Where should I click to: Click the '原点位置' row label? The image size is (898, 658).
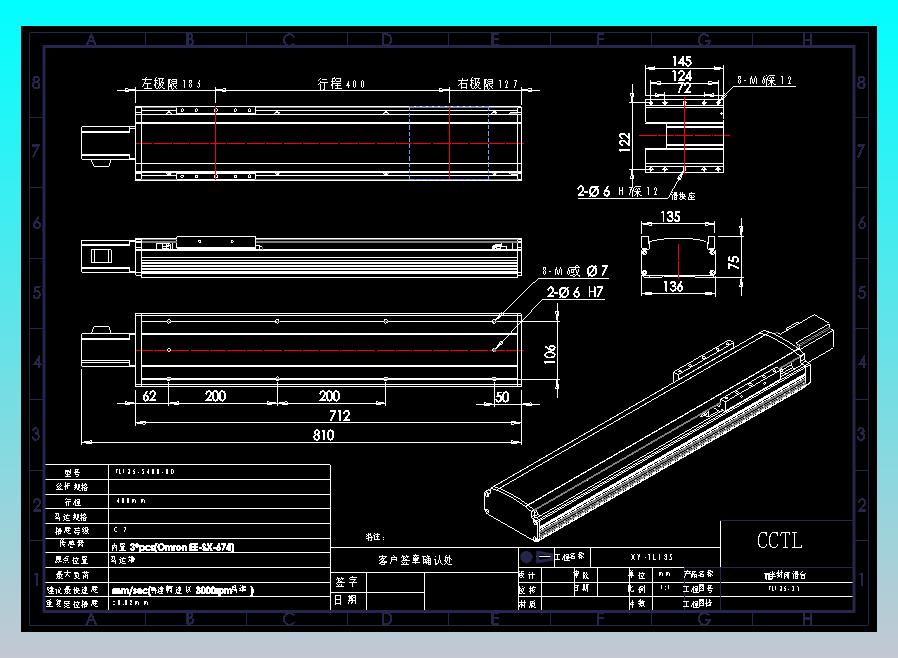72,560
